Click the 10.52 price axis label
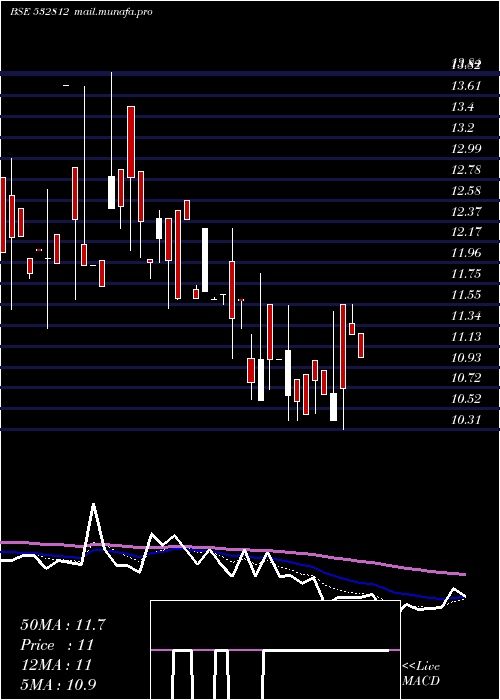This screenshot has height=700, width=500. point(466,399)
